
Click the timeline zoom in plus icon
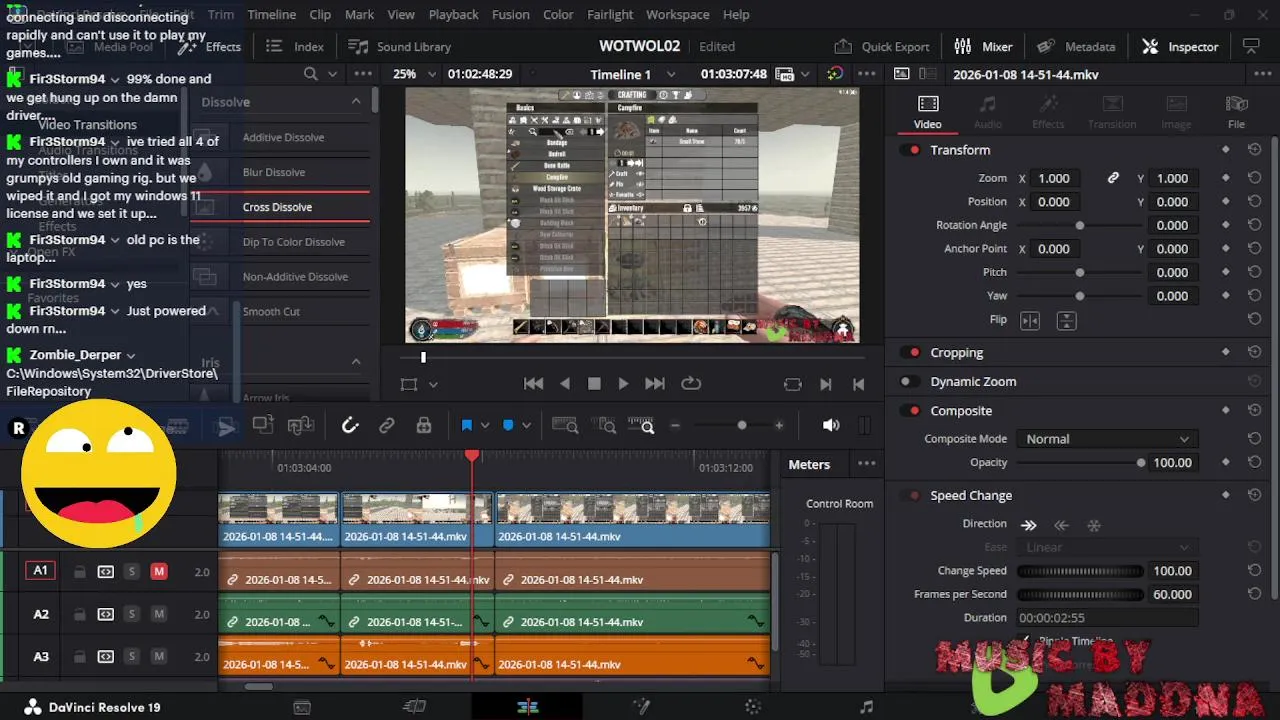779,426
